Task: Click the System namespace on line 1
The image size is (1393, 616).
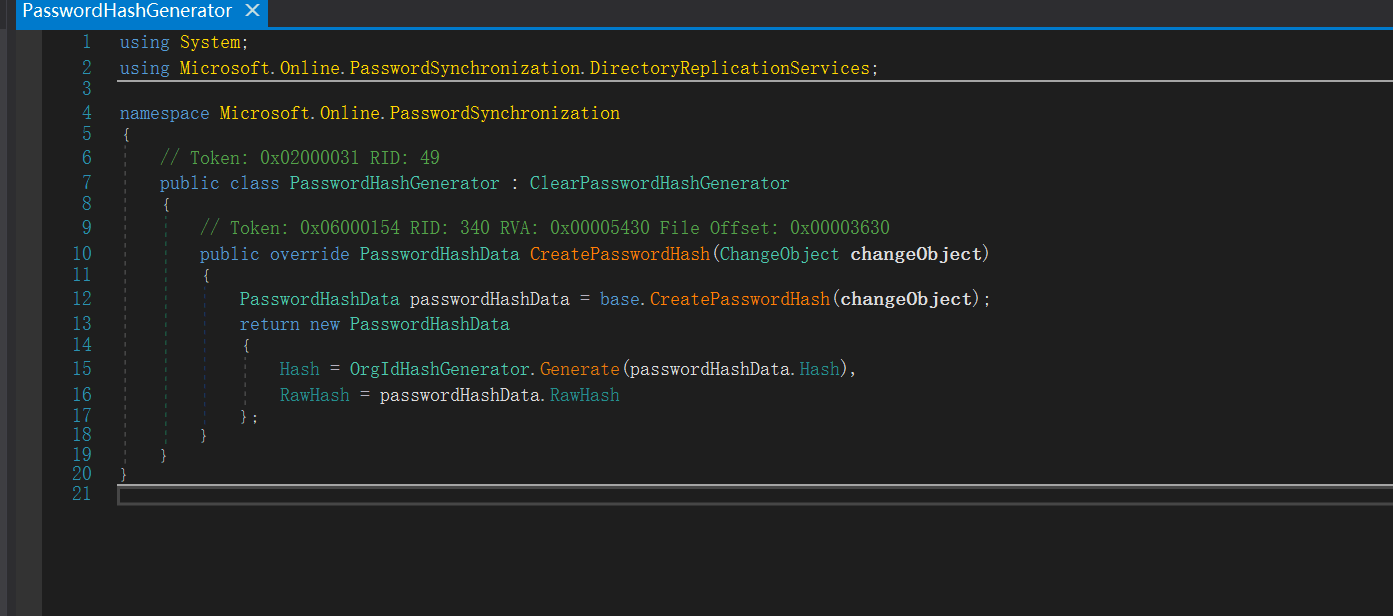Action: pyautogui.click(x=210, y=43)
